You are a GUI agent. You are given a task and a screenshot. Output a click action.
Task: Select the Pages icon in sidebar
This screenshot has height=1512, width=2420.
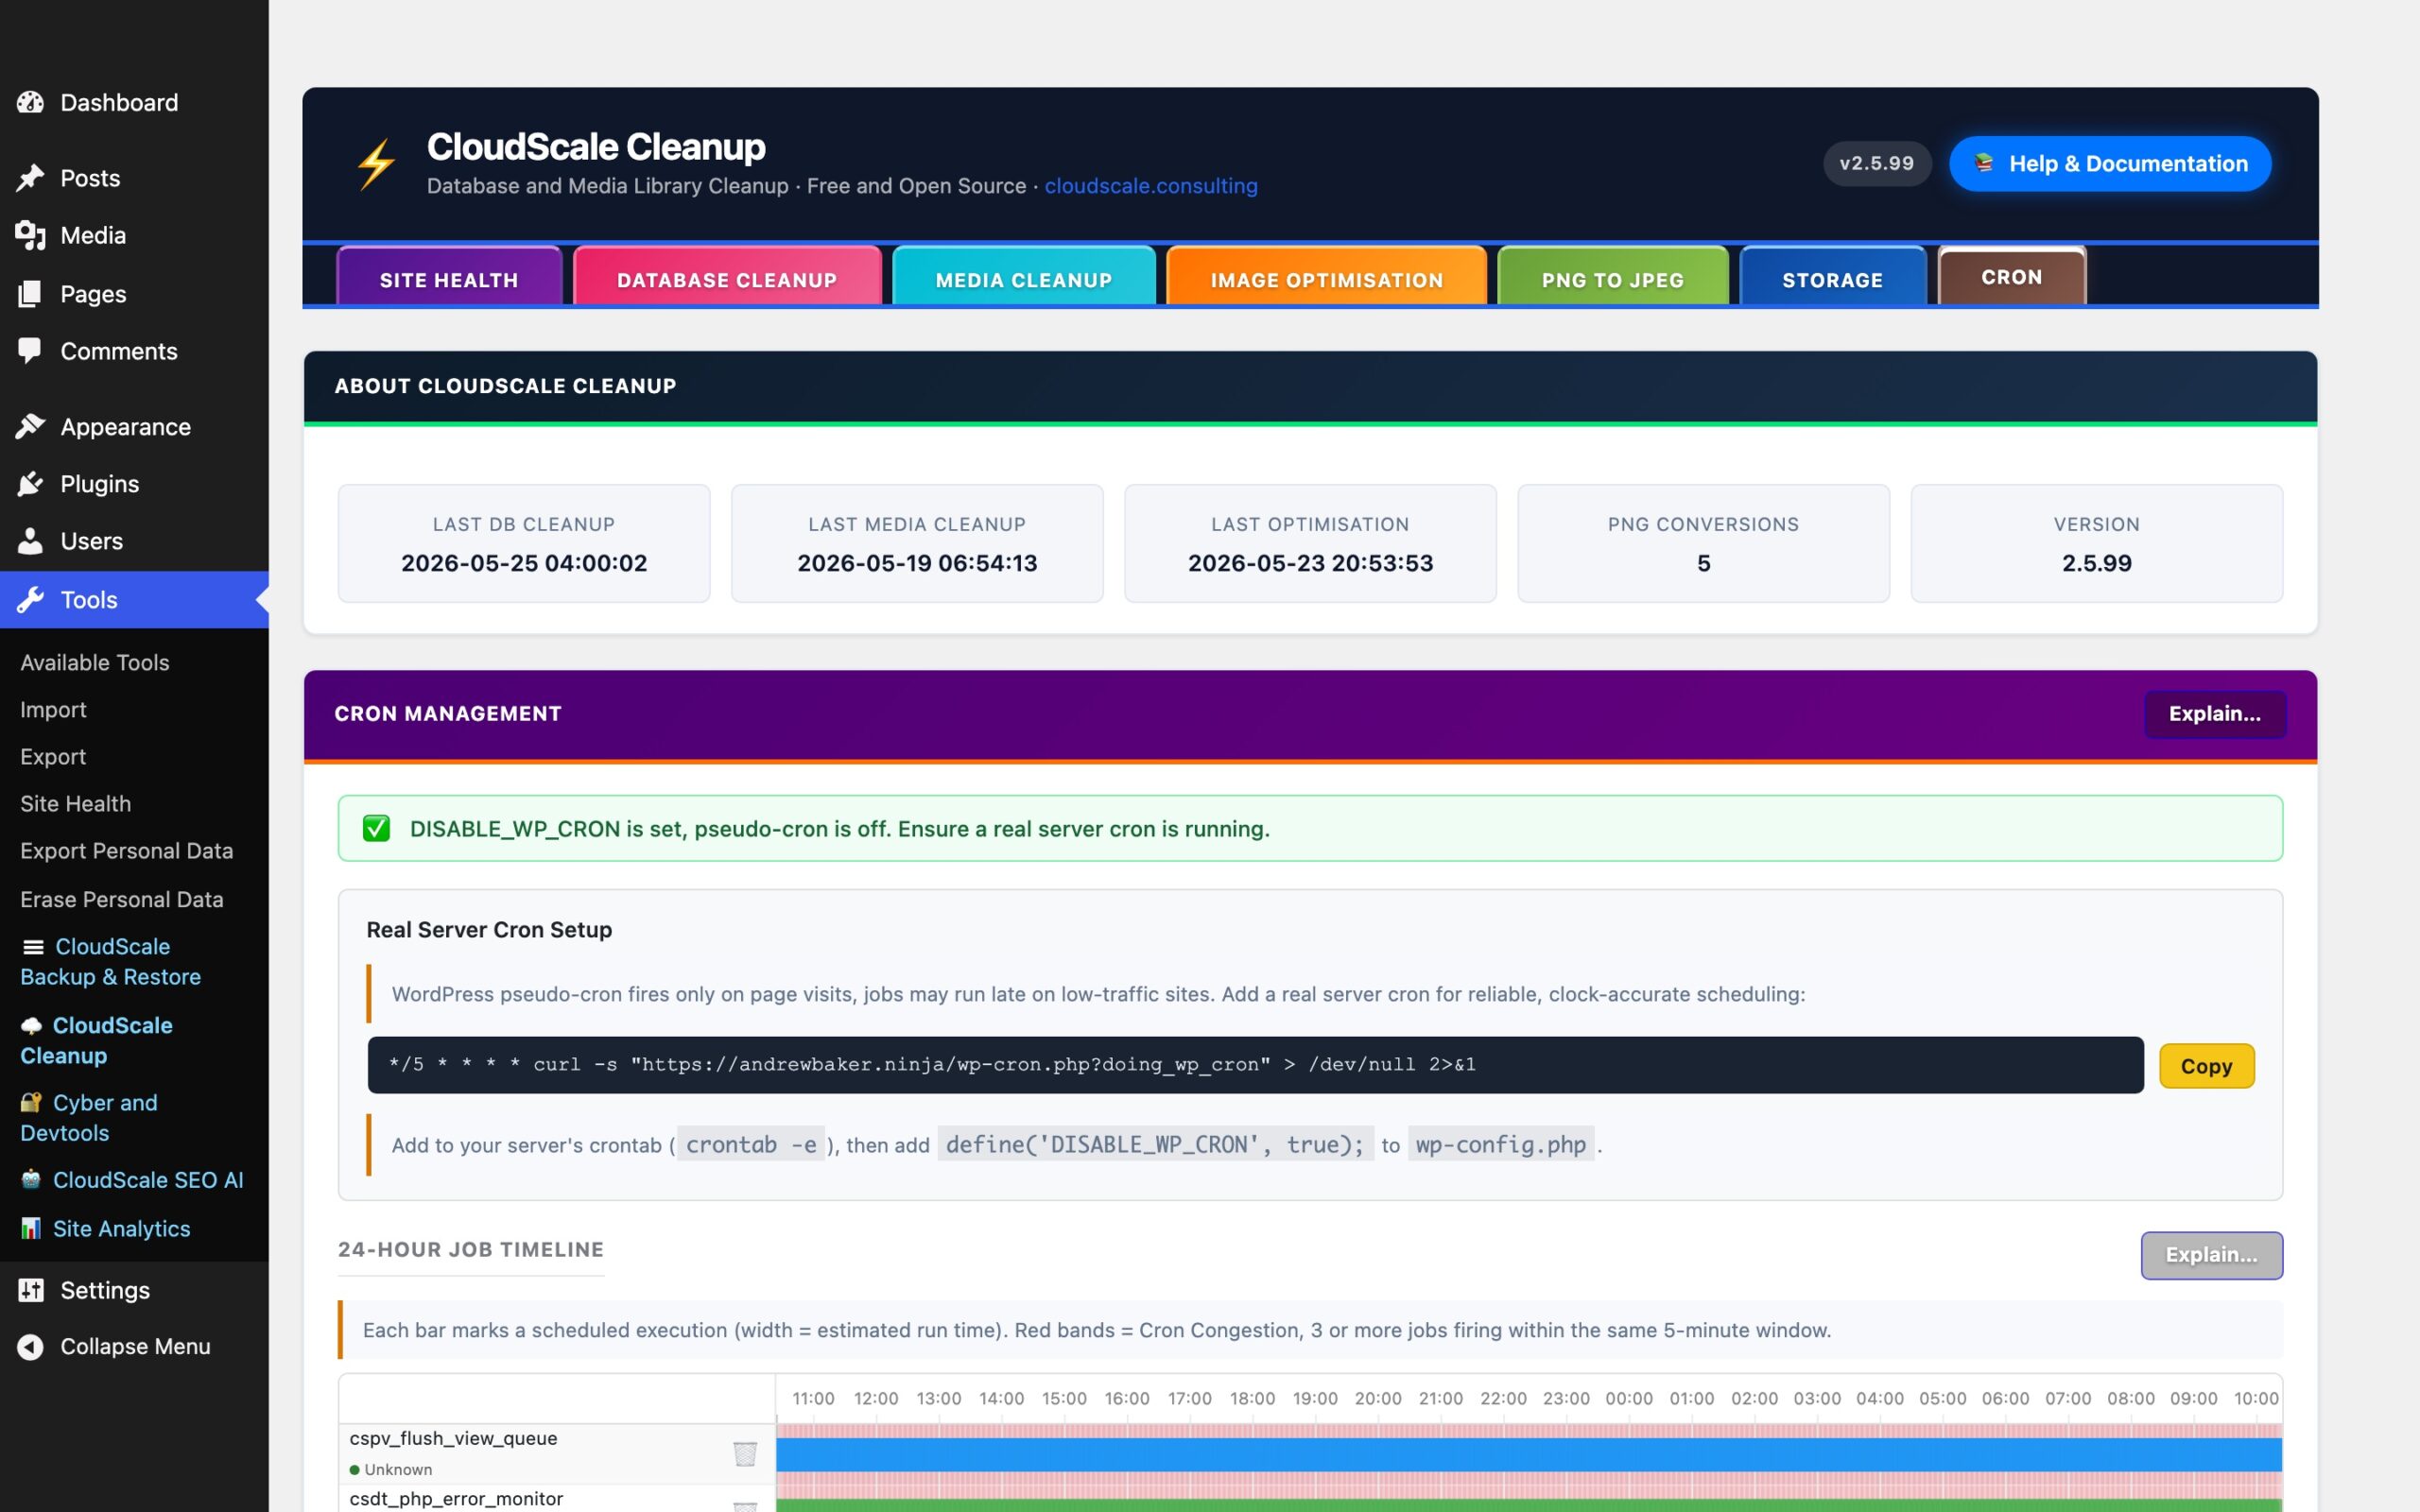point(30,294)
